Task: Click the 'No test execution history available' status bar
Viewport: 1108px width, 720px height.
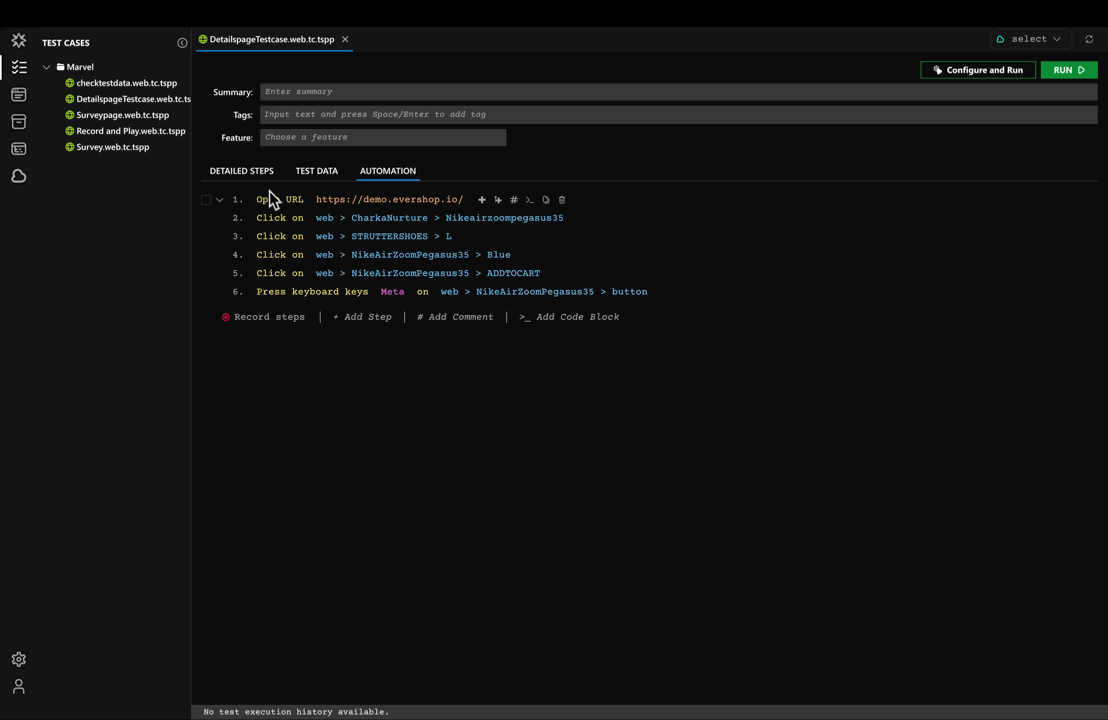Action: (x=649, y=712)
